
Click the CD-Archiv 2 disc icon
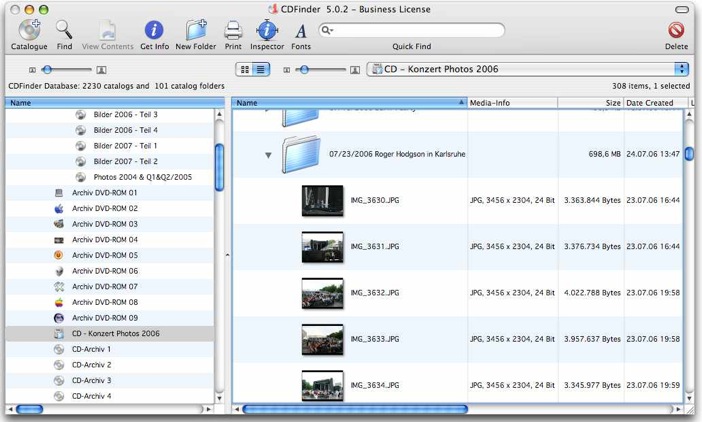pyautogui.click(x=59, y=365)
